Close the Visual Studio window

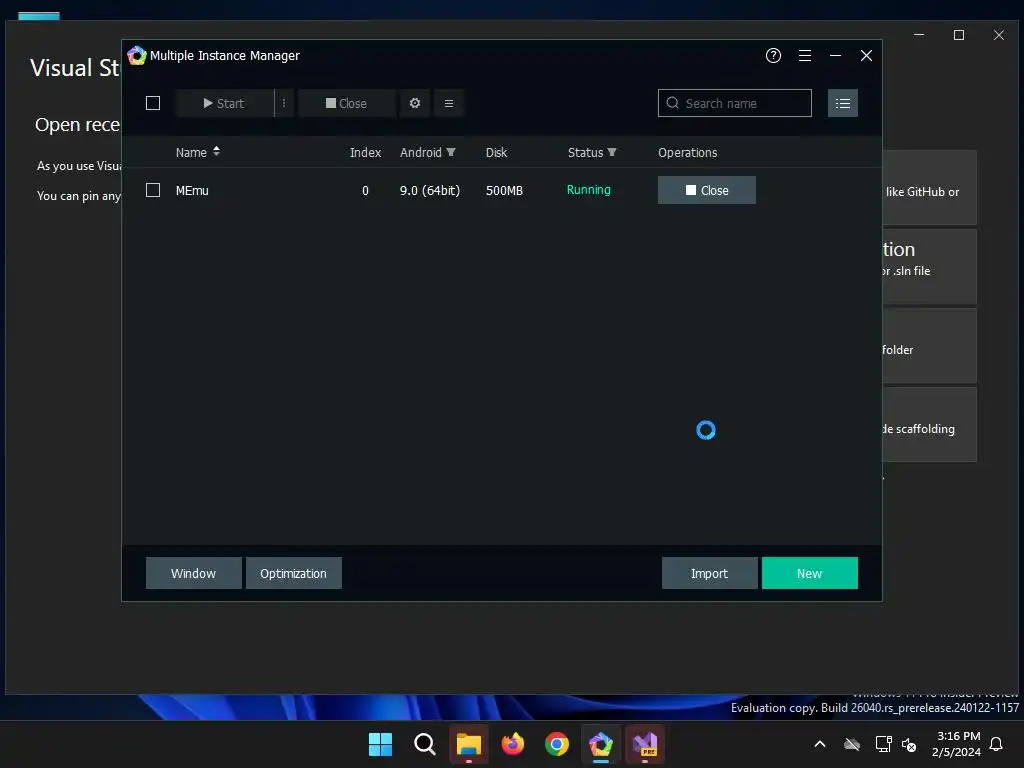[999, 35]
